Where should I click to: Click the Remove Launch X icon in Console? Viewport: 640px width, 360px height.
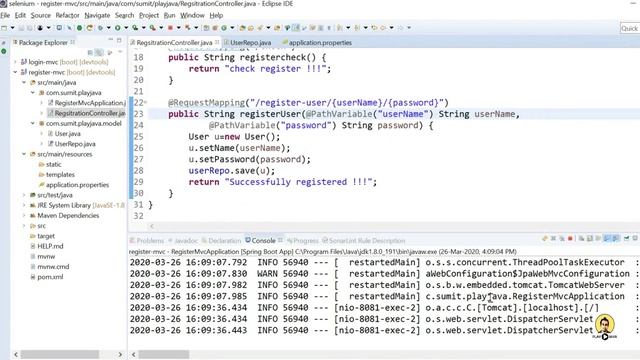(553, 238)
